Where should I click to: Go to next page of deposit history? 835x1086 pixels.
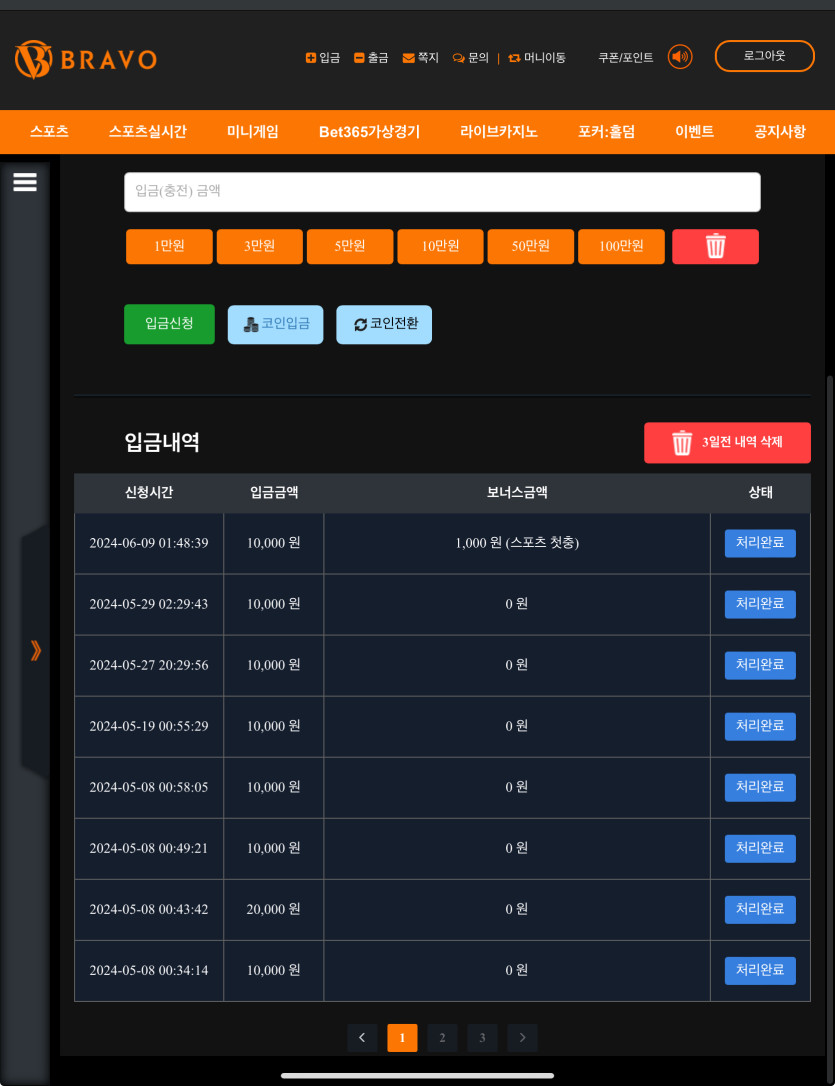[522, 1038]
